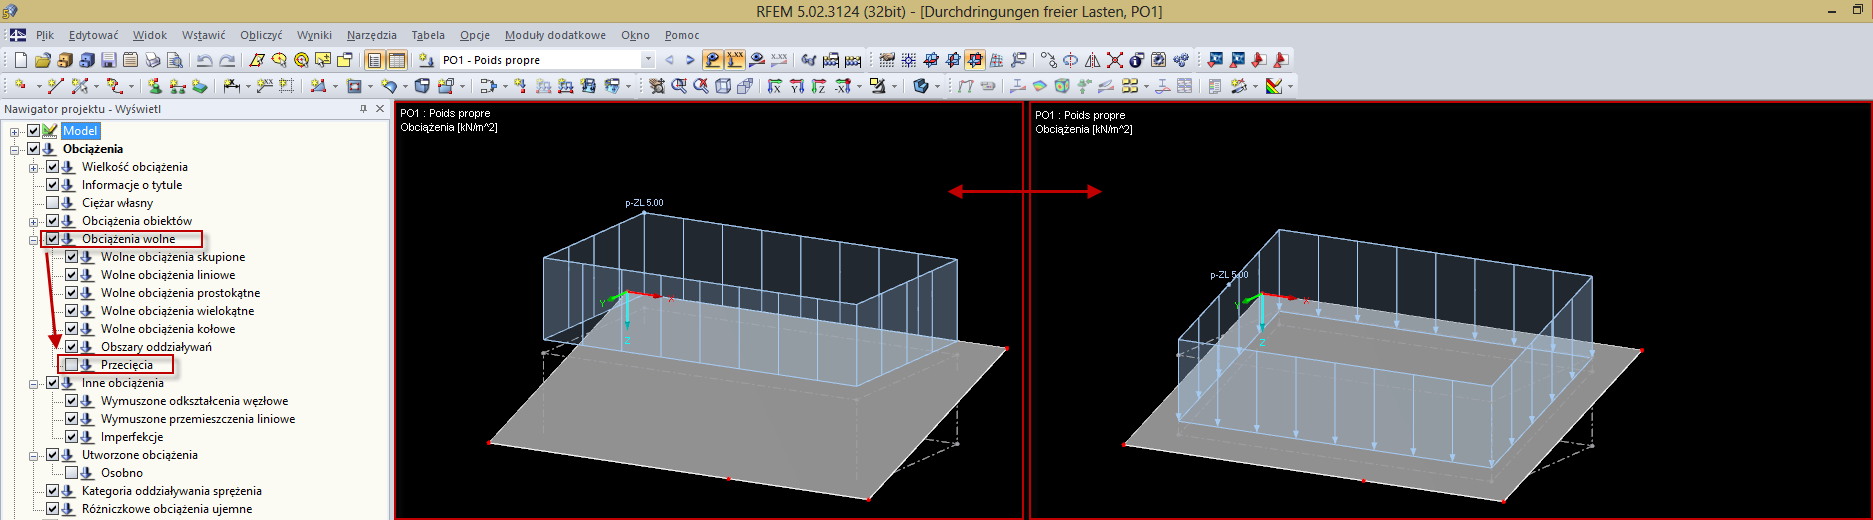Open model info icon
The image size is (1873, 520).
click(x=1136, y=60)
